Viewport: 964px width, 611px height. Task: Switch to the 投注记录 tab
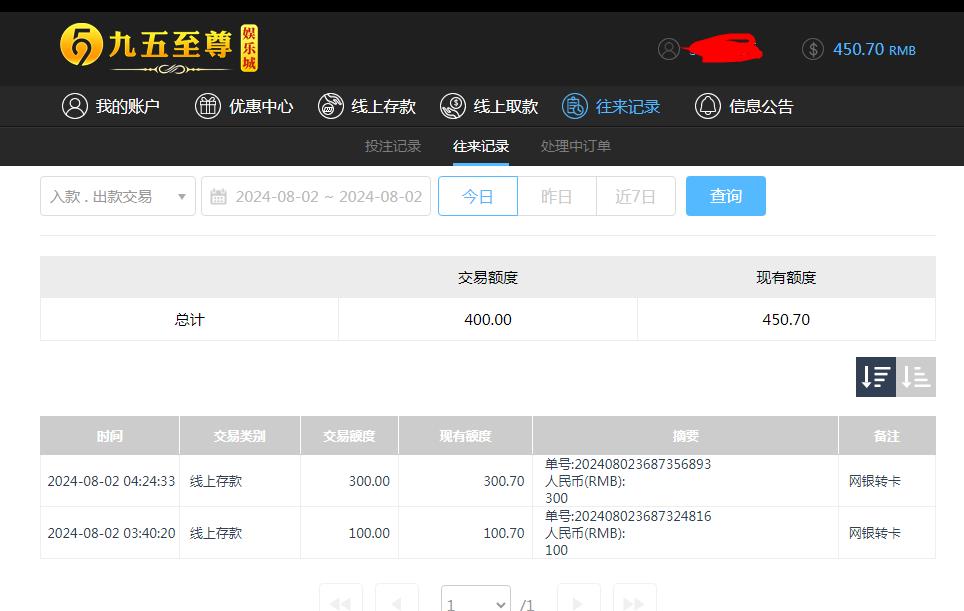(x=392, y=144)
